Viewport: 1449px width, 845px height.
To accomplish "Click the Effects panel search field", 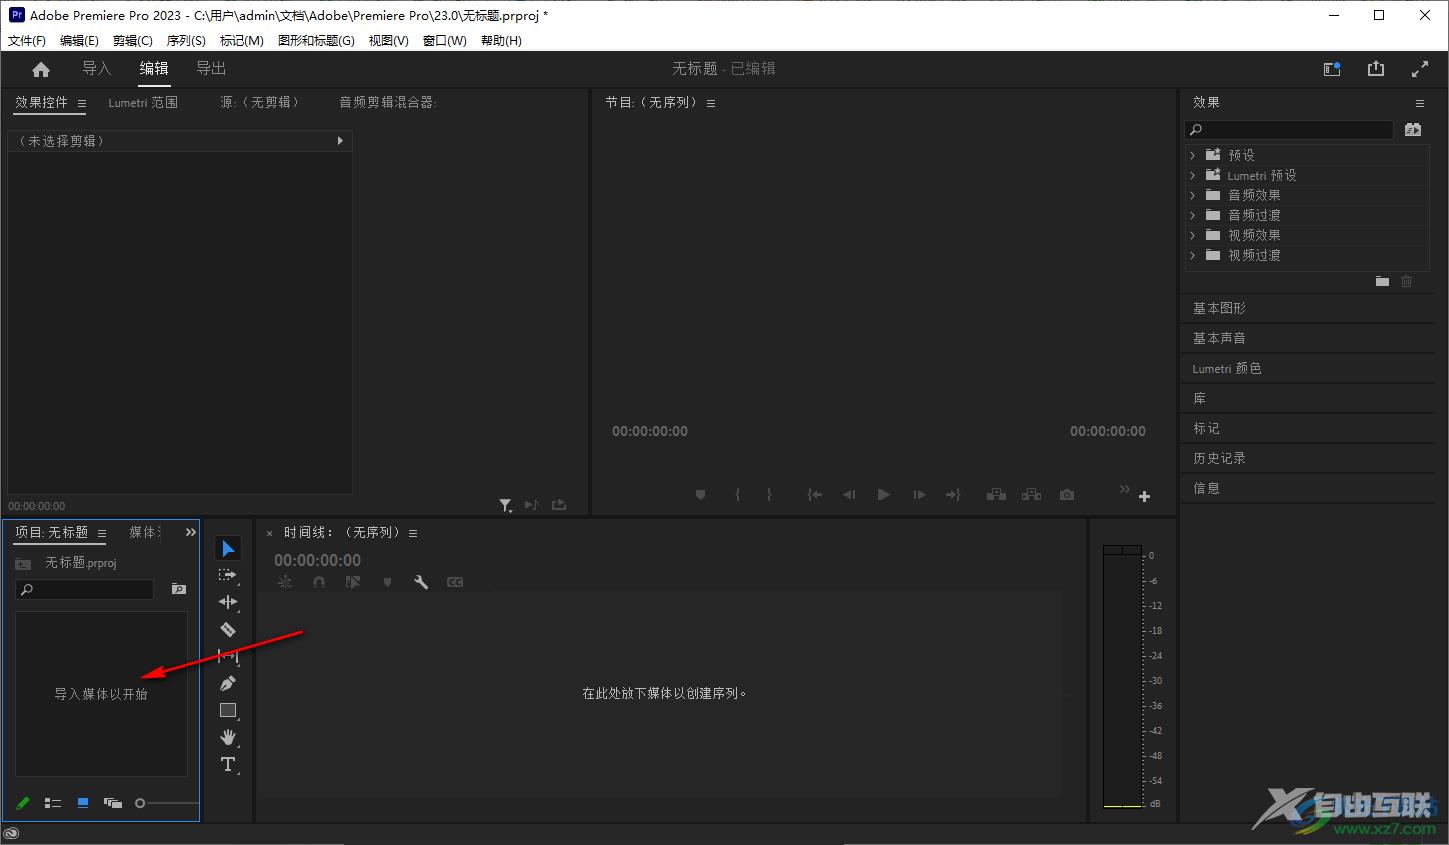I will click(x=1289, y=130).
